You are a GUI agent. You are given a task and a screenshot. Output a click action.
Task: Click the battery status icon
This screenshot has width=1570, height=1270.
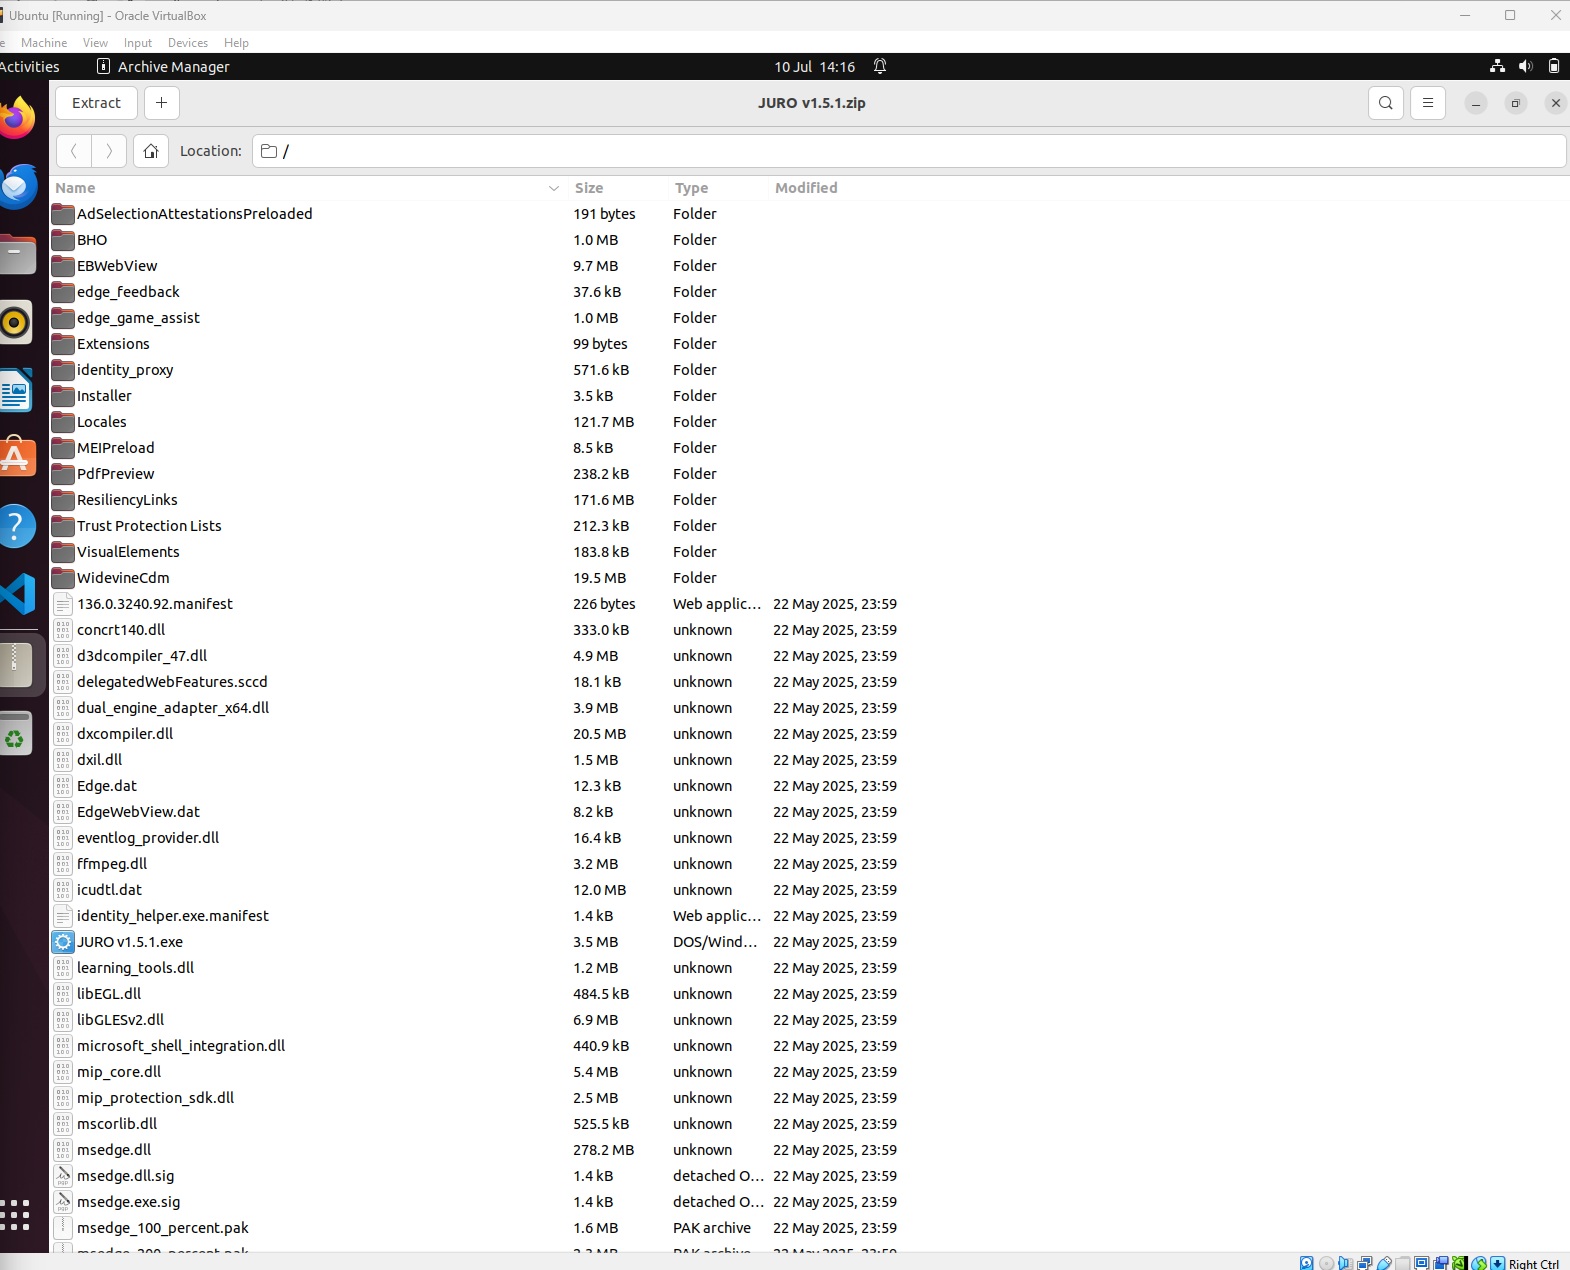[x=1554, y=67]
